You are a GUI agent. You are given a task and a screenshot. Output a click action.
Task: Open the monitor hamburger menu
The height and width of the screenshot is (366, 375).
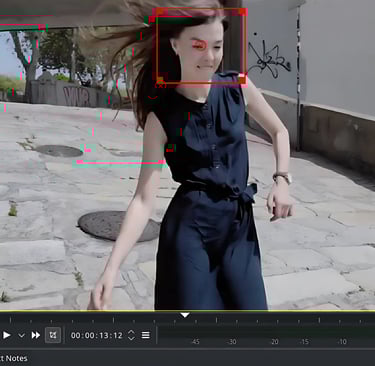pos(146,335)
